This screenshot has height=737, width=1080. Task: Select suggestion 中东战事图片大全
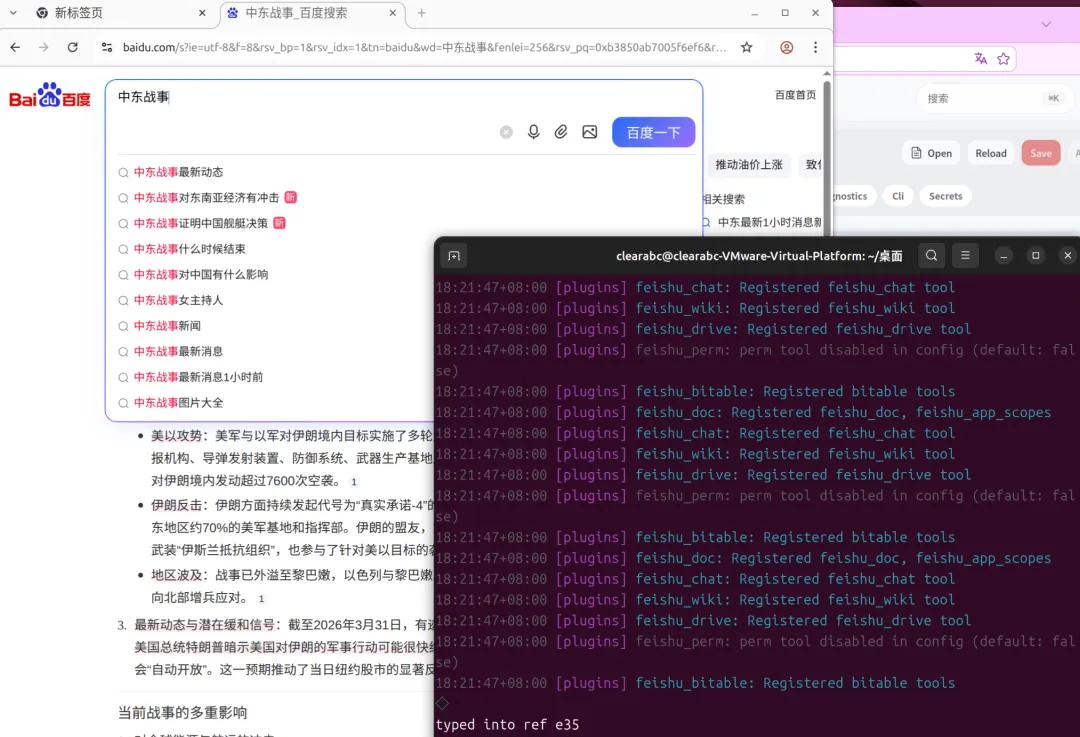[x=178, y=403]
